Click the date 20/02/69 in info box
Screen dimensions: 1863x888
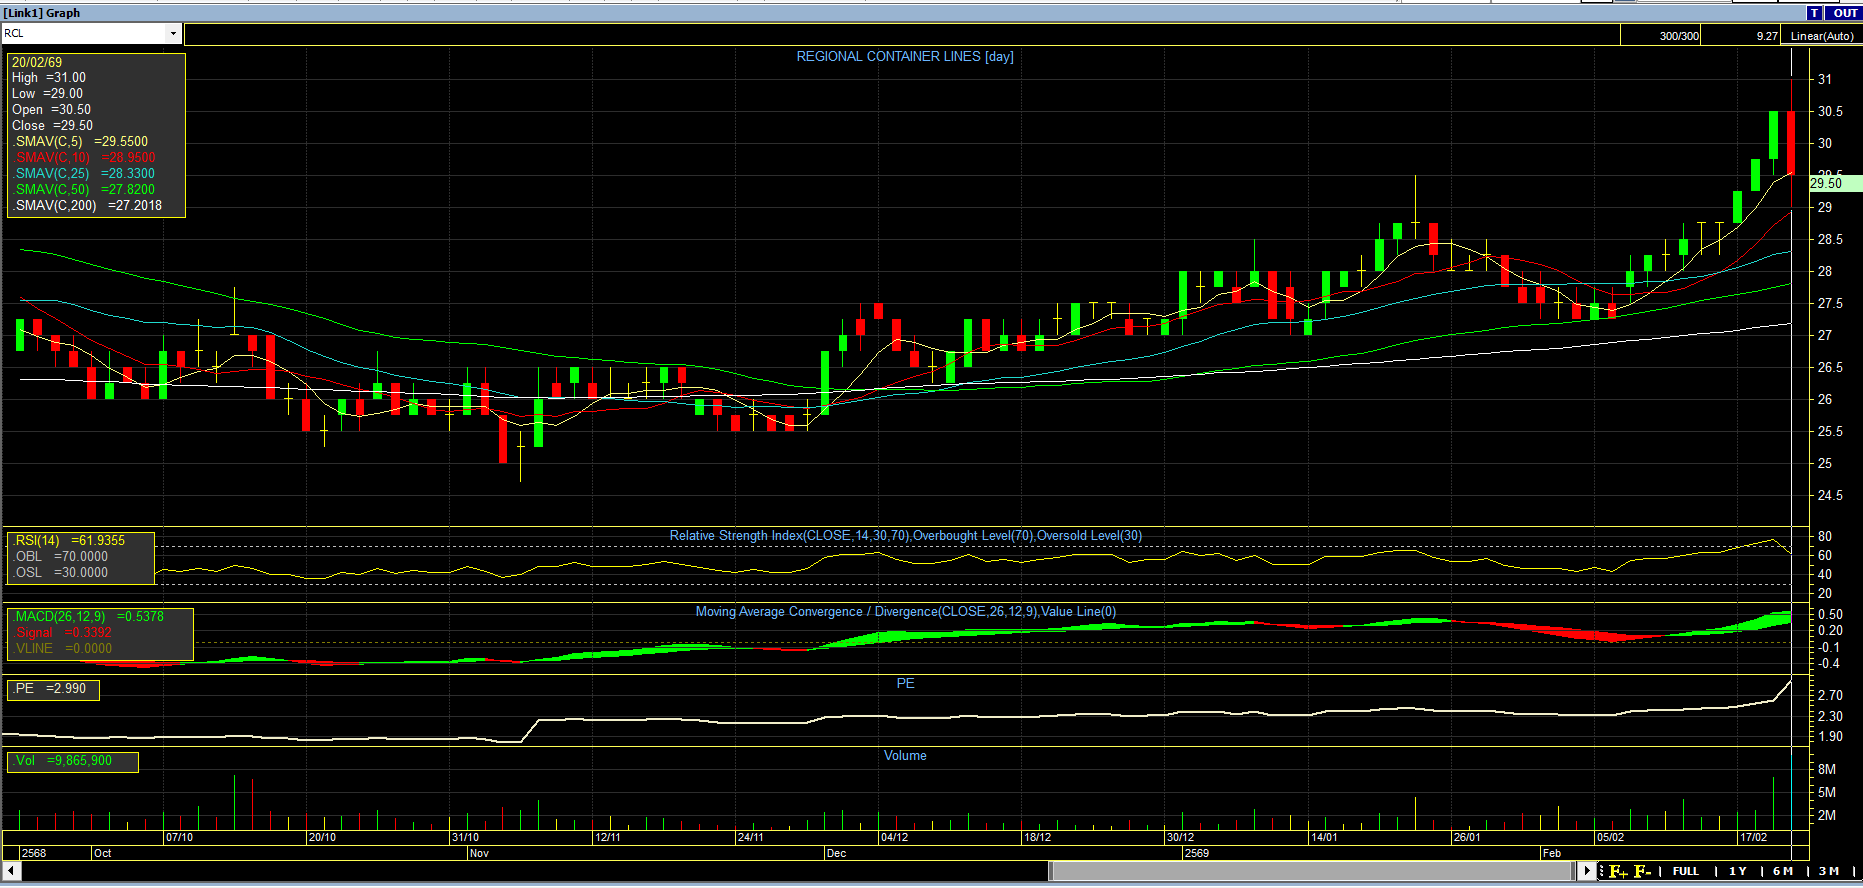(37, 62)
